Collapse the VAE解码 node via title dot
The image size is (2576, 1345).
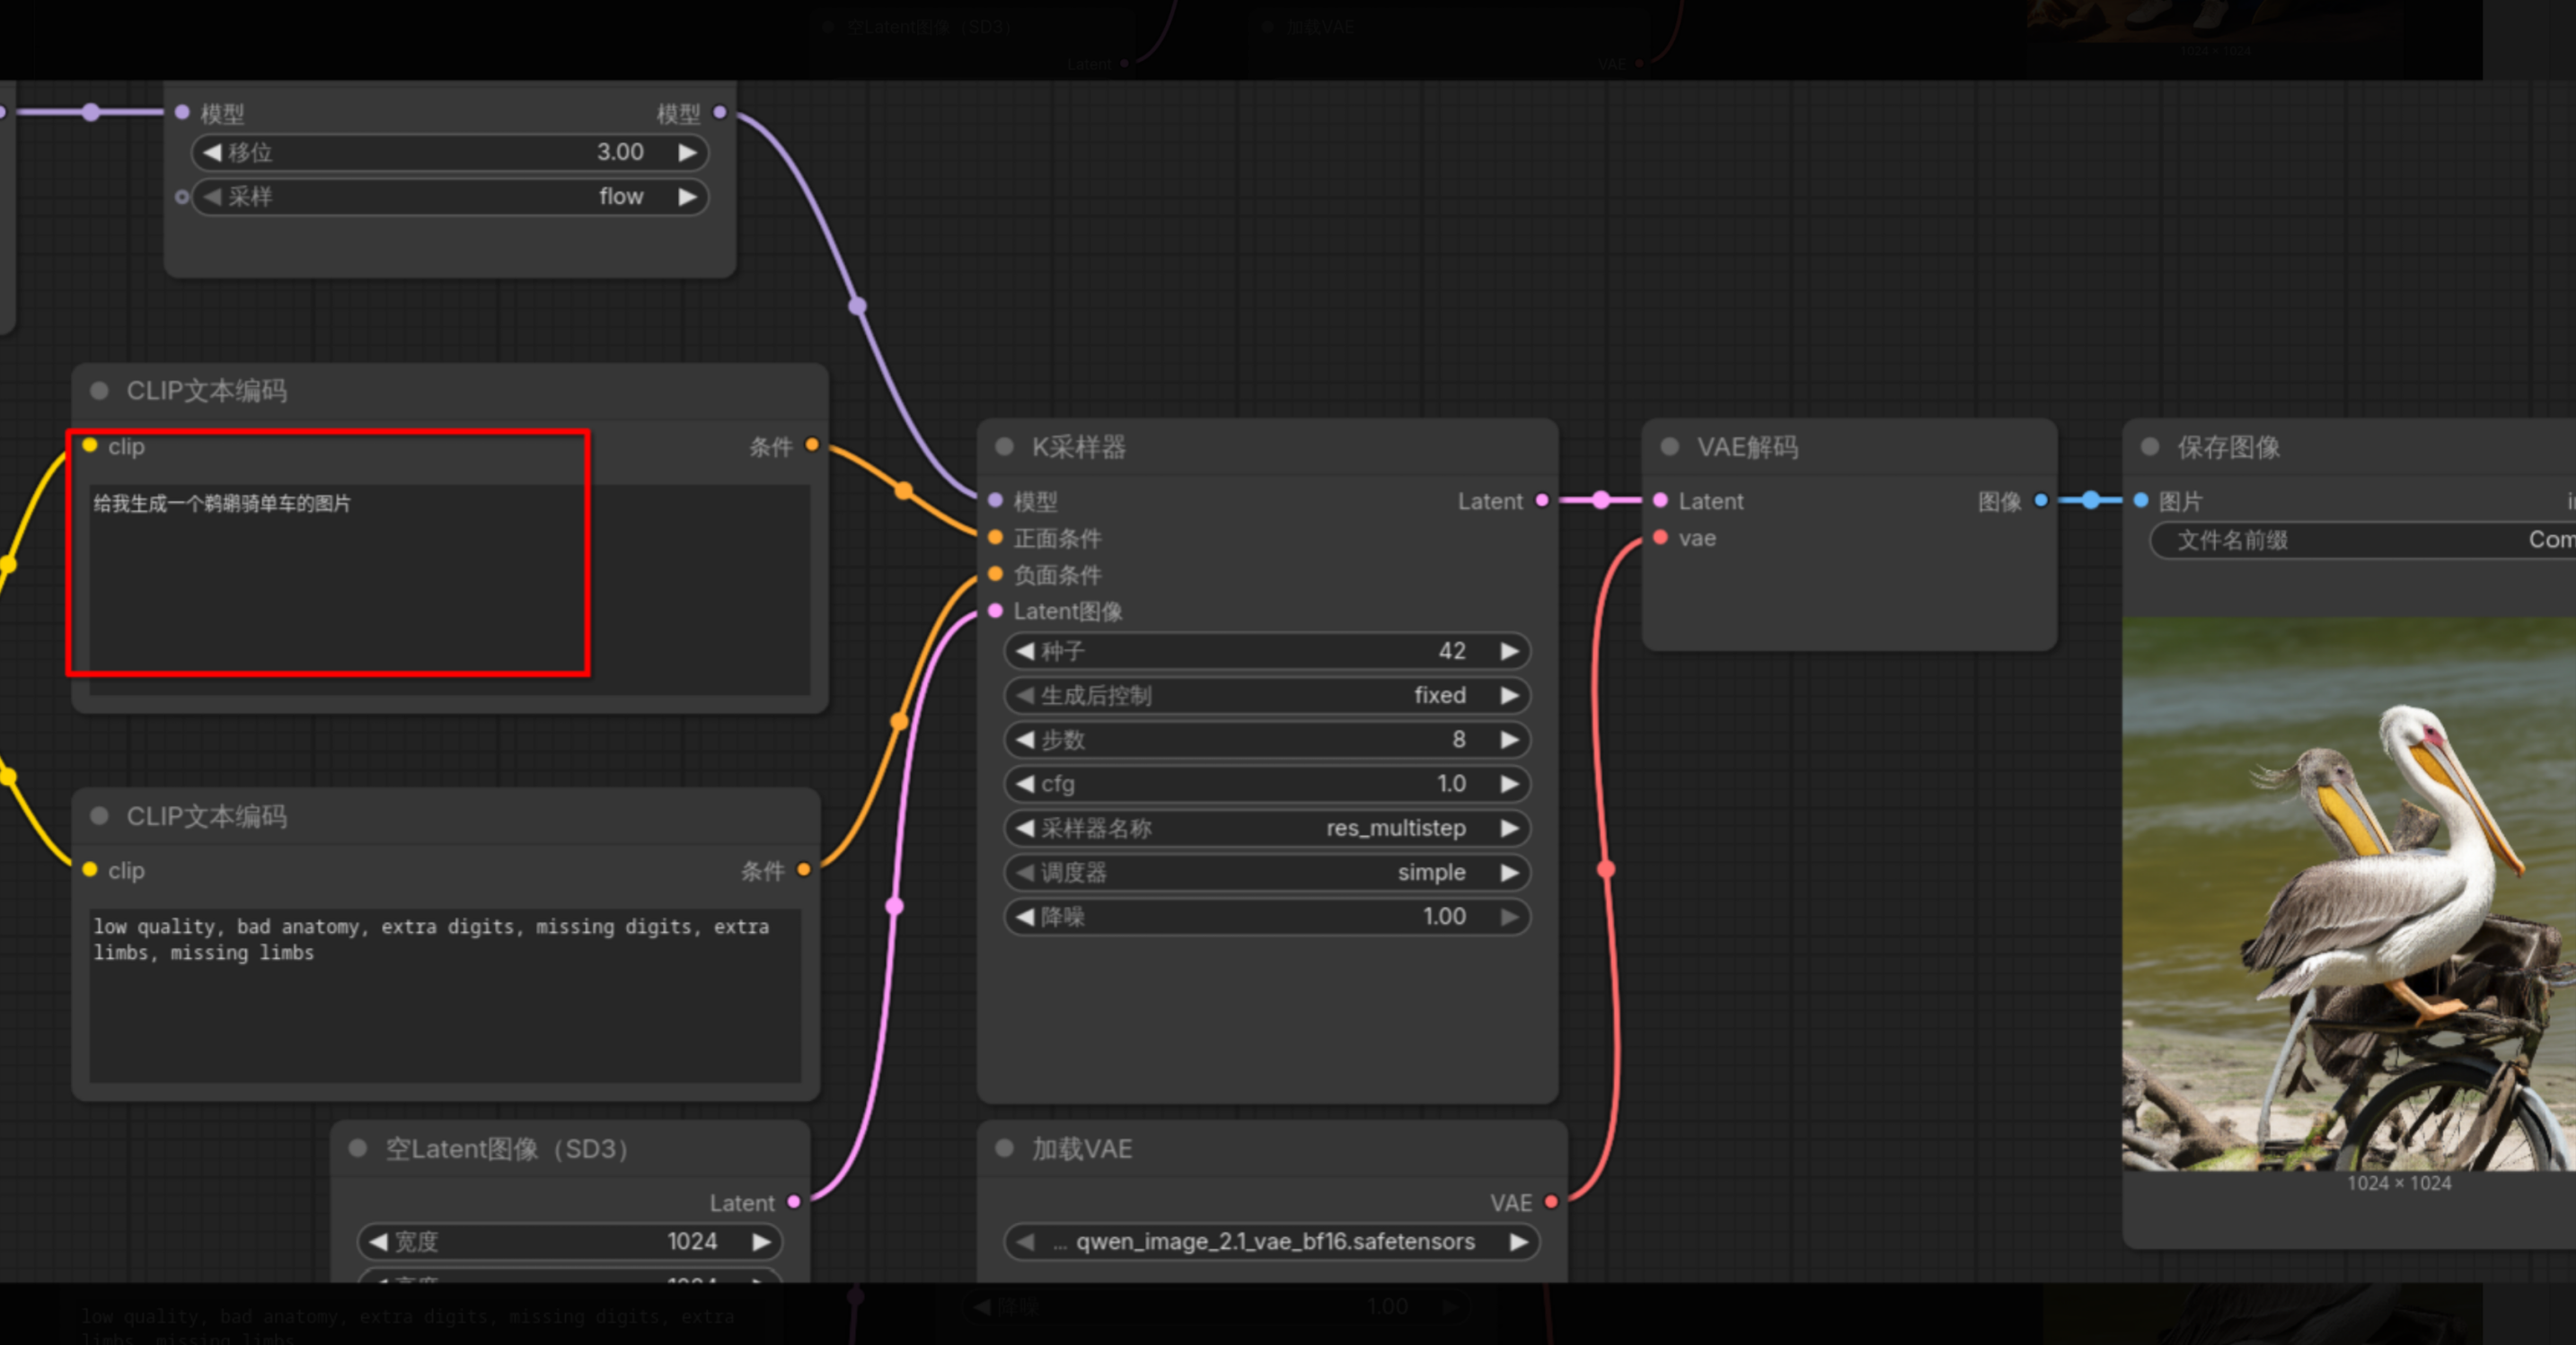[x=1670, y=447]
